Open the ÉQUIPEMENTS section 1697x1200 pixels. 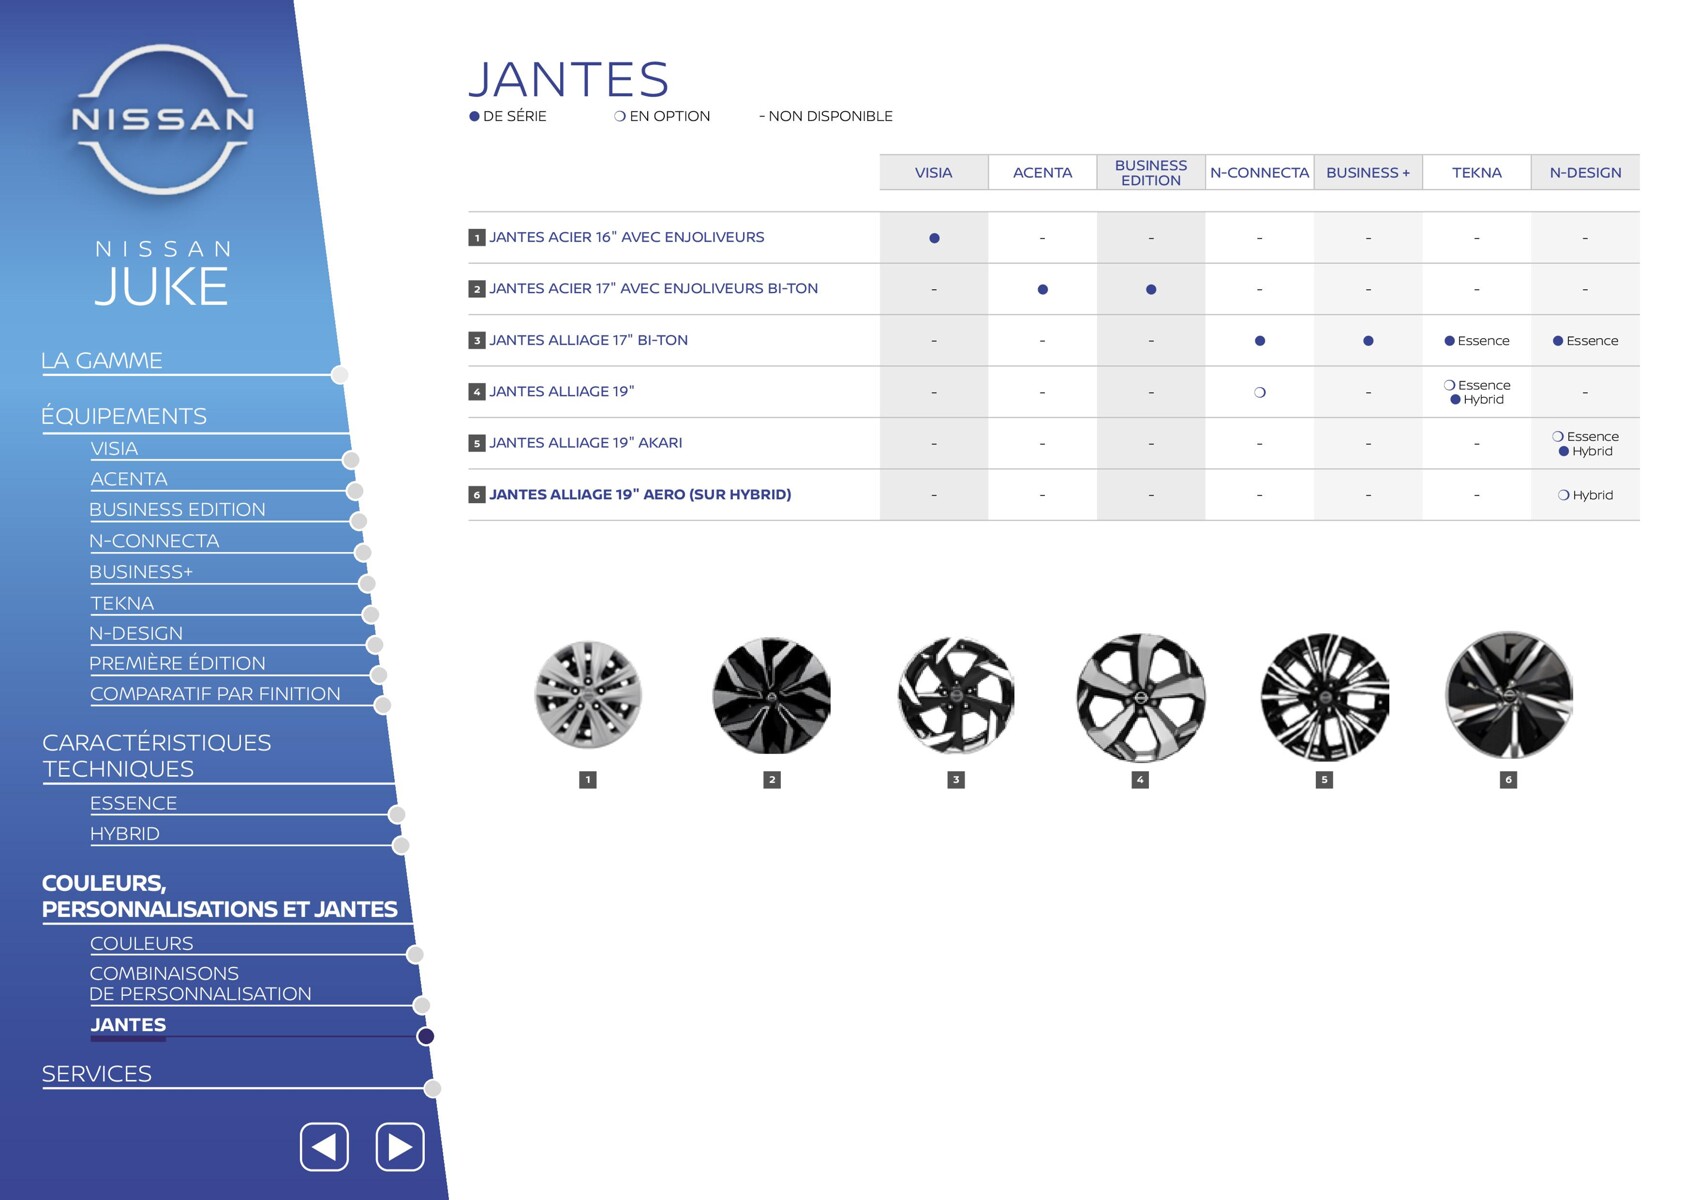tap(124, 416)
